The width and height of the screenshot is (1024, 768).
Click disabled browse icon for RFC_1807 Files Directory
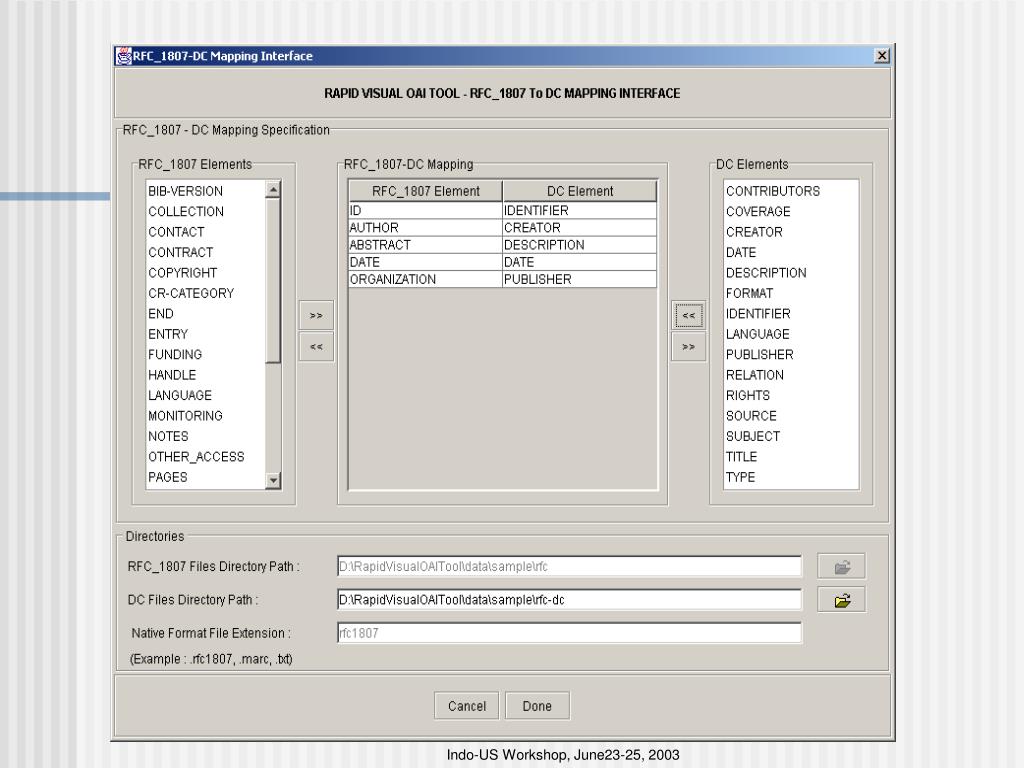[842, 567]
